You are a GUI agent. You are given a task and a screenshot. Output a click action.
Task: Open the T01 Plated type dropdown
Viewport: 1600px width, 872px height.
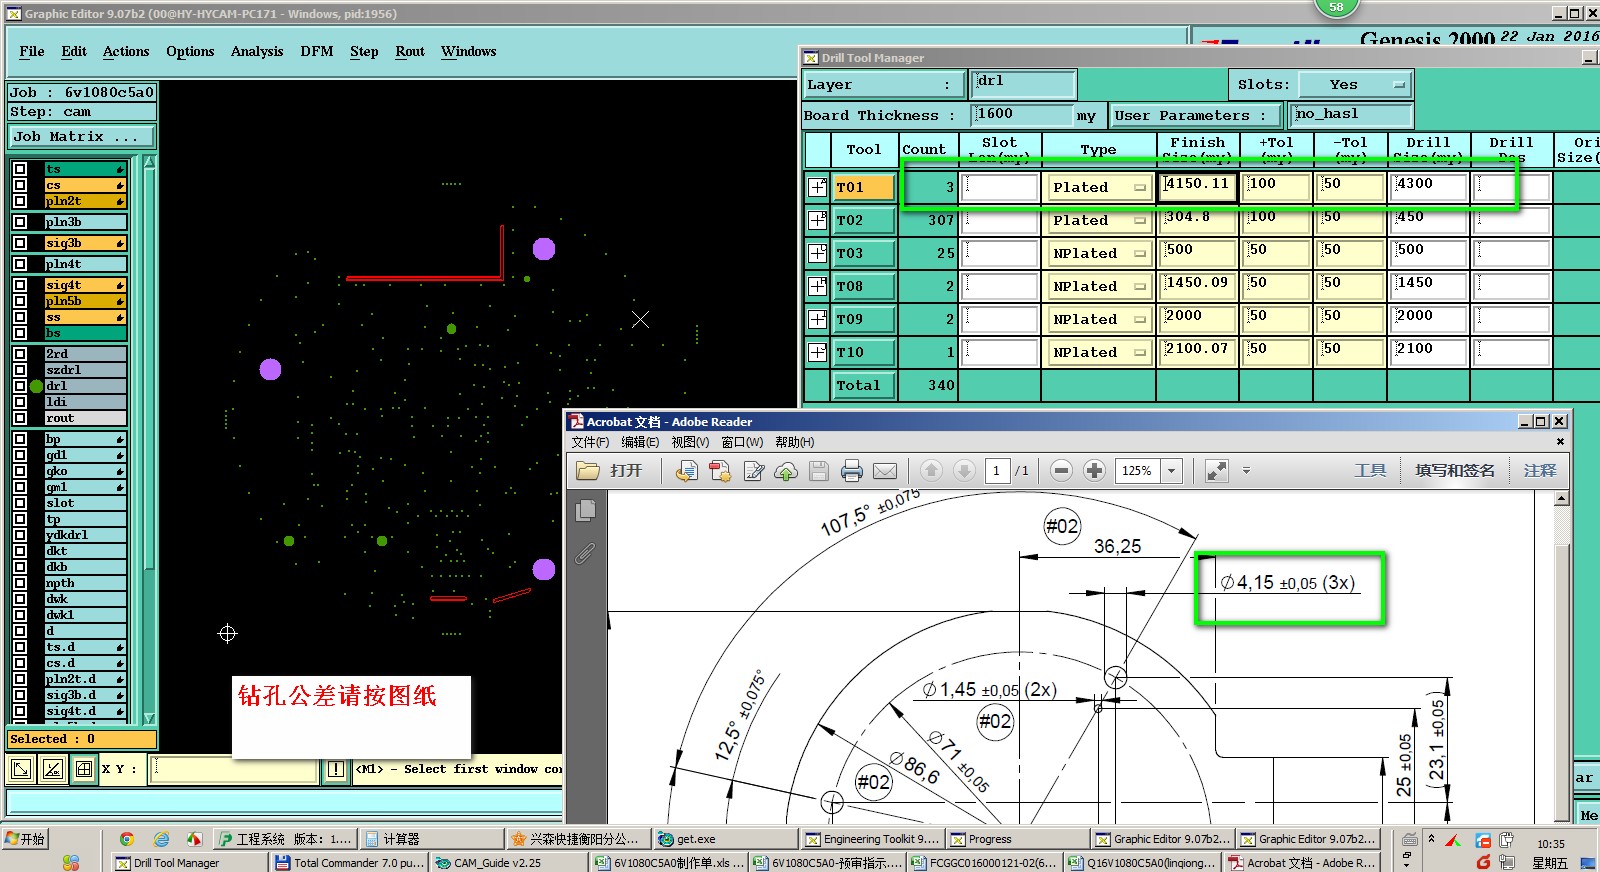pyautogui.click(x=1098, y=187)
